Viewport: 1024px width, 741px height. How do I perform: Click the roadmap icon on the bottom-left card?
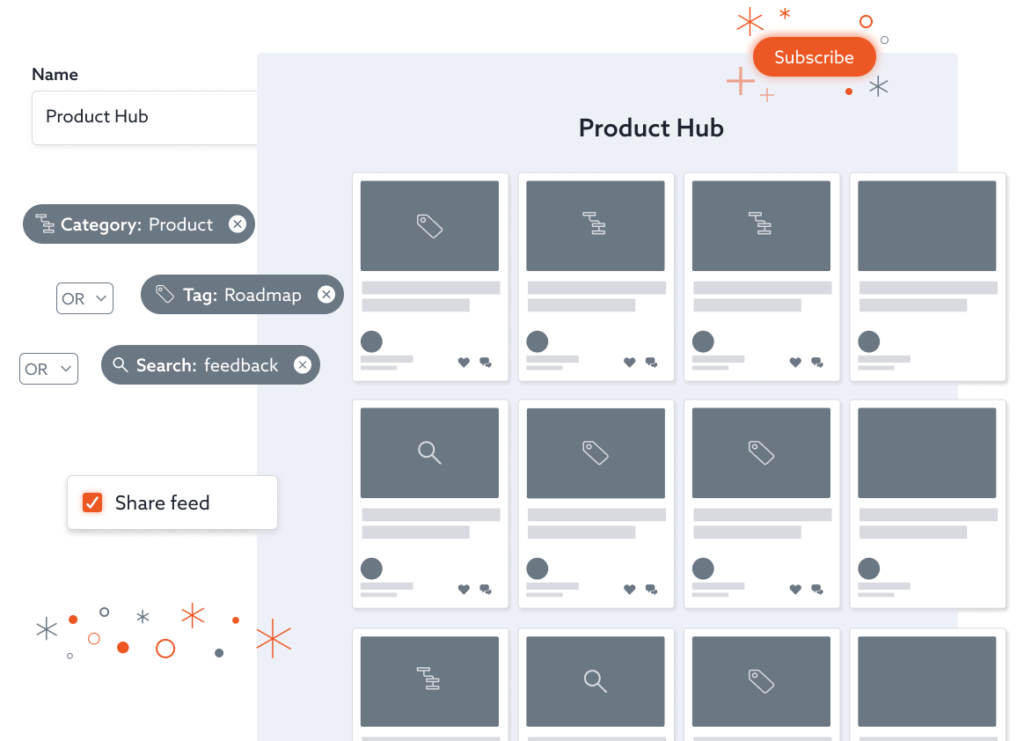tap(429, 681)
